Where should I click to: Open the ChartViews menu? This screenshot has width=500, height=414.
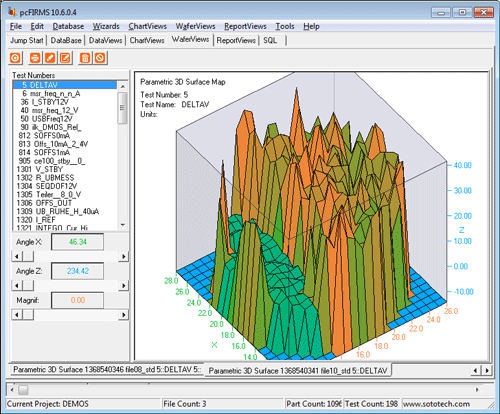pyautogui.click(x=147, y=26)
